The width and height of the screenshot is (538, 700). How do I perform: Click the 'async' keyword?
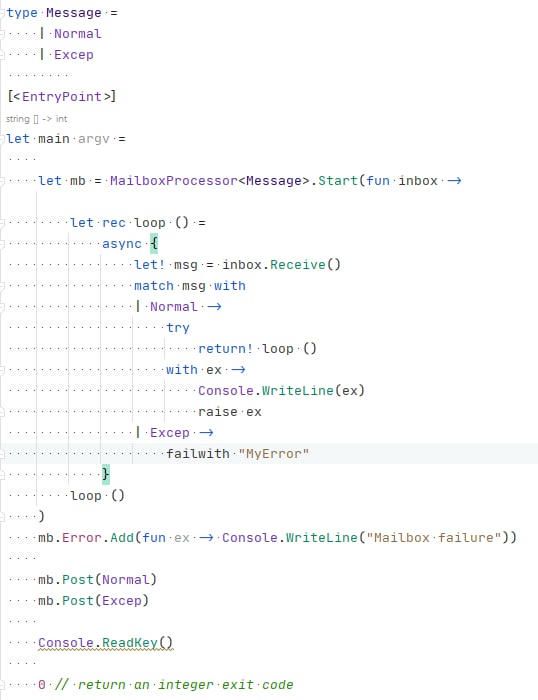click(x=122, y=244)
